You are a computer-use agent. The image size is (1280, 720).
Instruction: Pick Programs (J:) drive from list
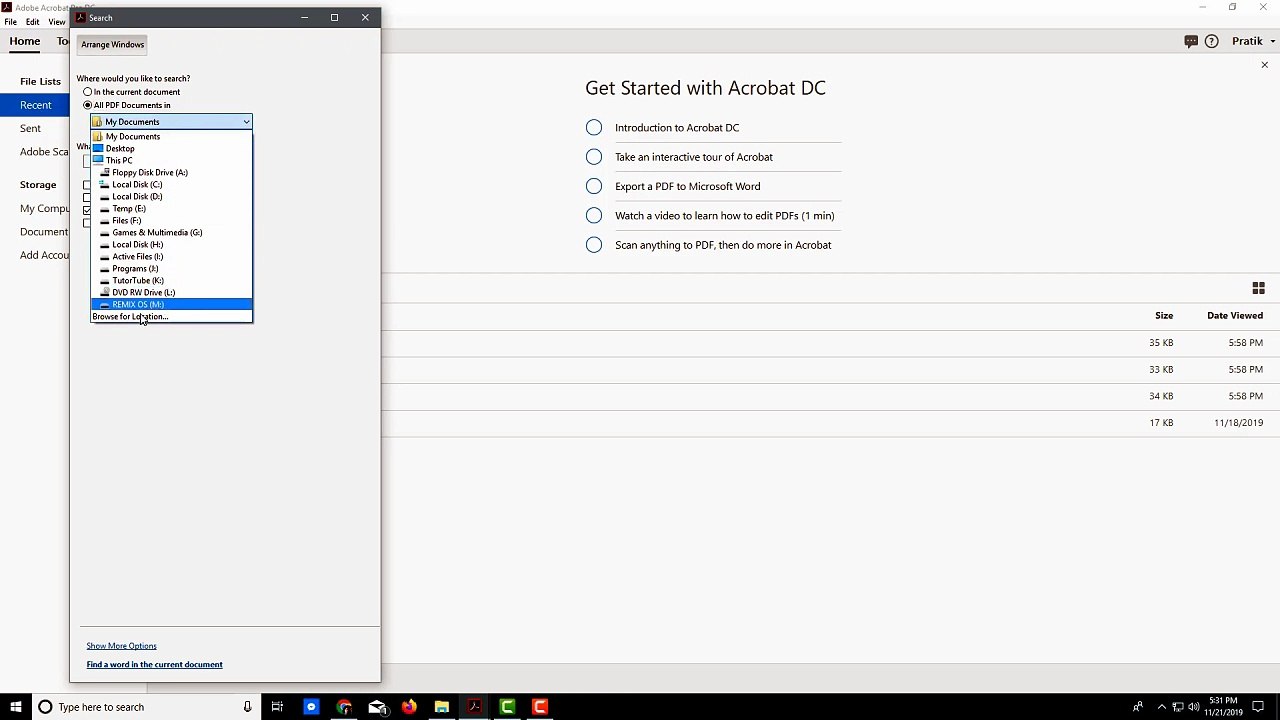tap(171, 269)
